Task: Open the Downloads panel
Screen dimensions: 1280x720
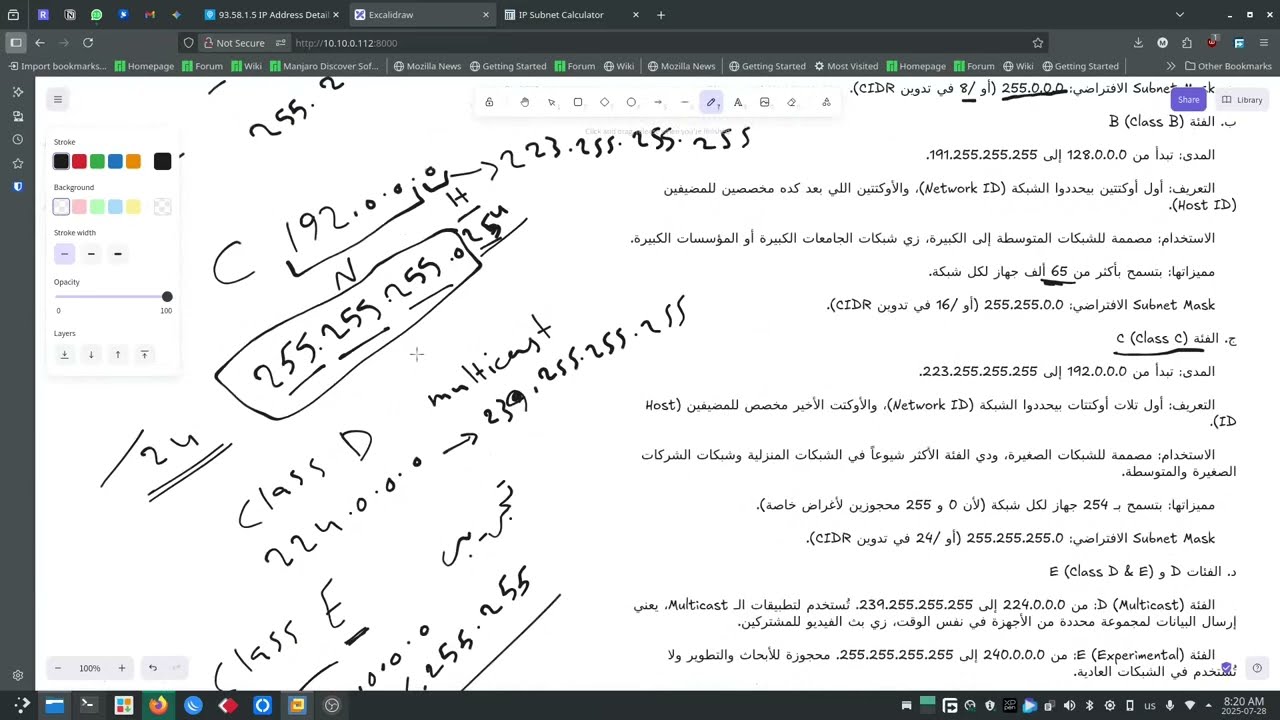Action: click(x=1138, y=43)
